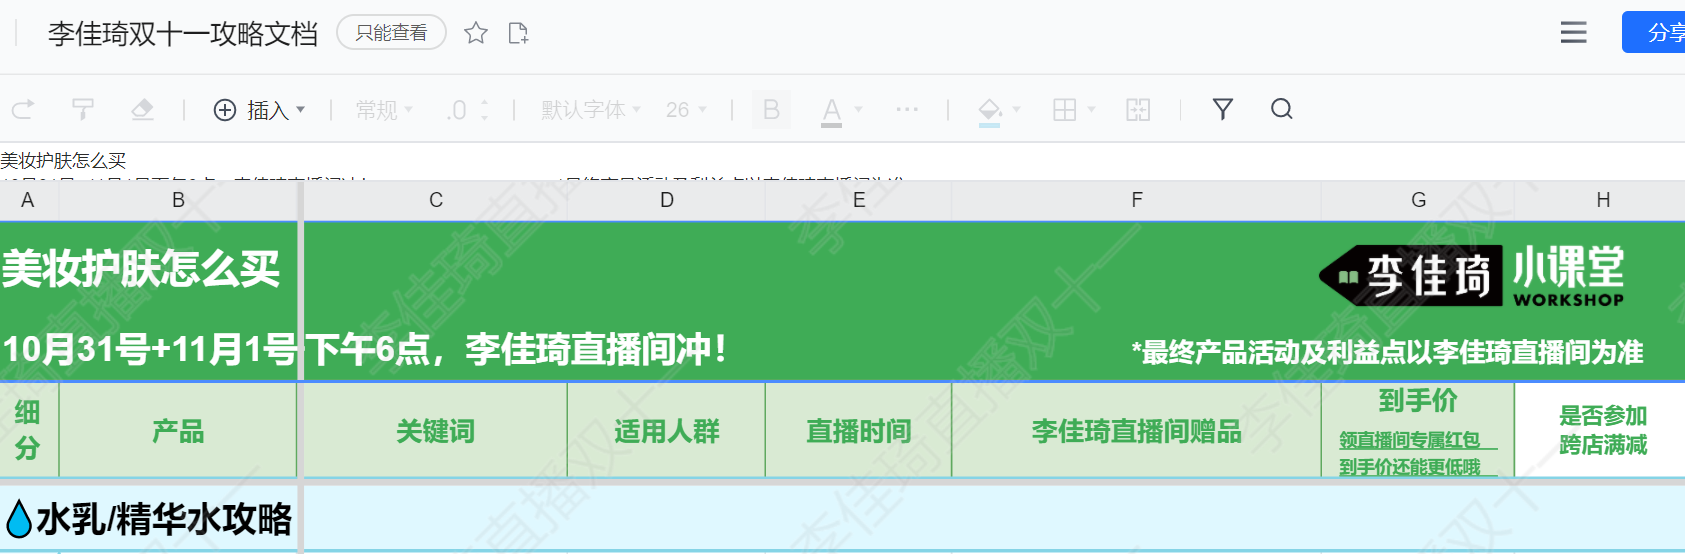Click the 李佳琦小课堂 workshop logo

coord(1472,275)
